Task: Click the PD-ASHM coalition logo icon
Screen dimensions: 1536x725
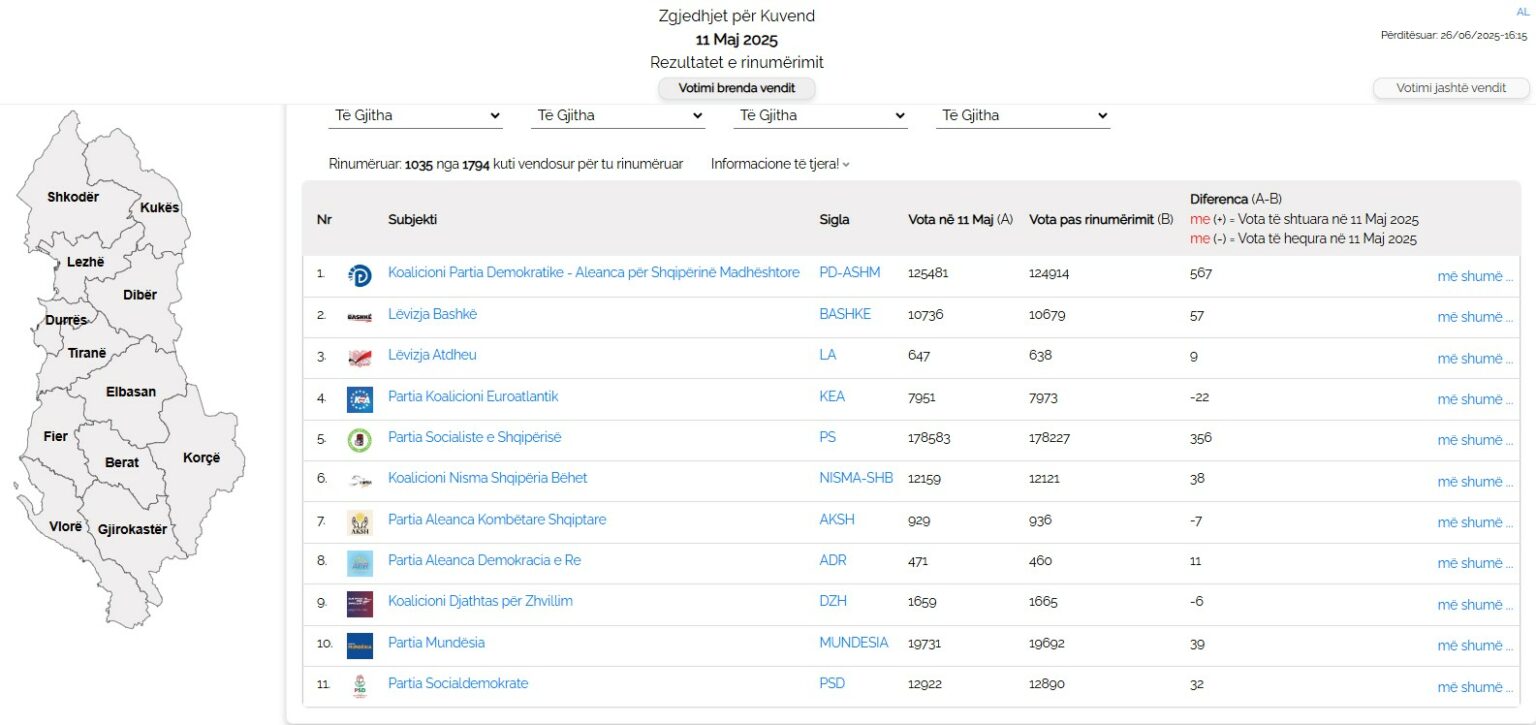Action: [x=359, y=276]
